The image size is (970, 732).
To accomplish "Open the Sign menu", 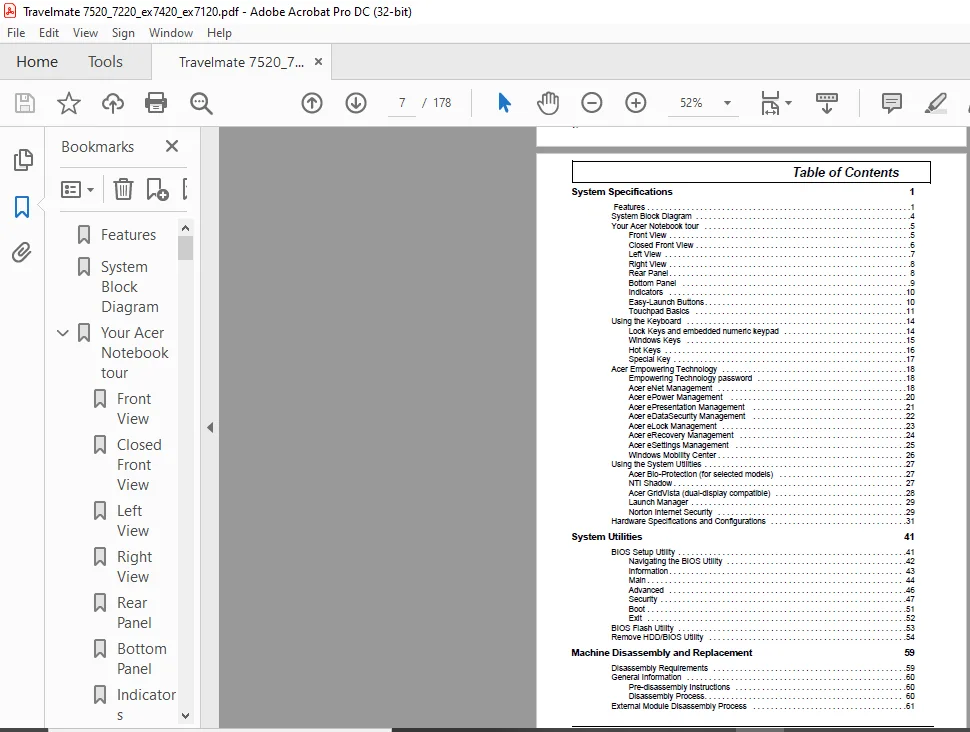I will (123, 33).
